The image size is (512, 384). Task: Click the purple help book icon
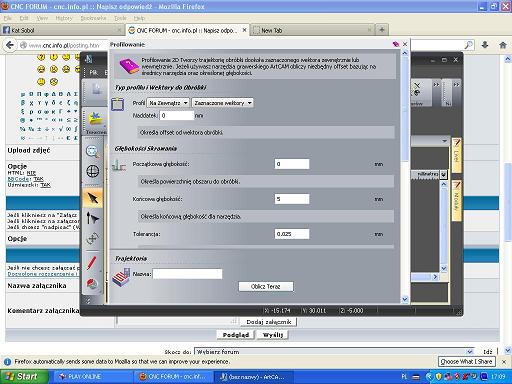[129, 66]
